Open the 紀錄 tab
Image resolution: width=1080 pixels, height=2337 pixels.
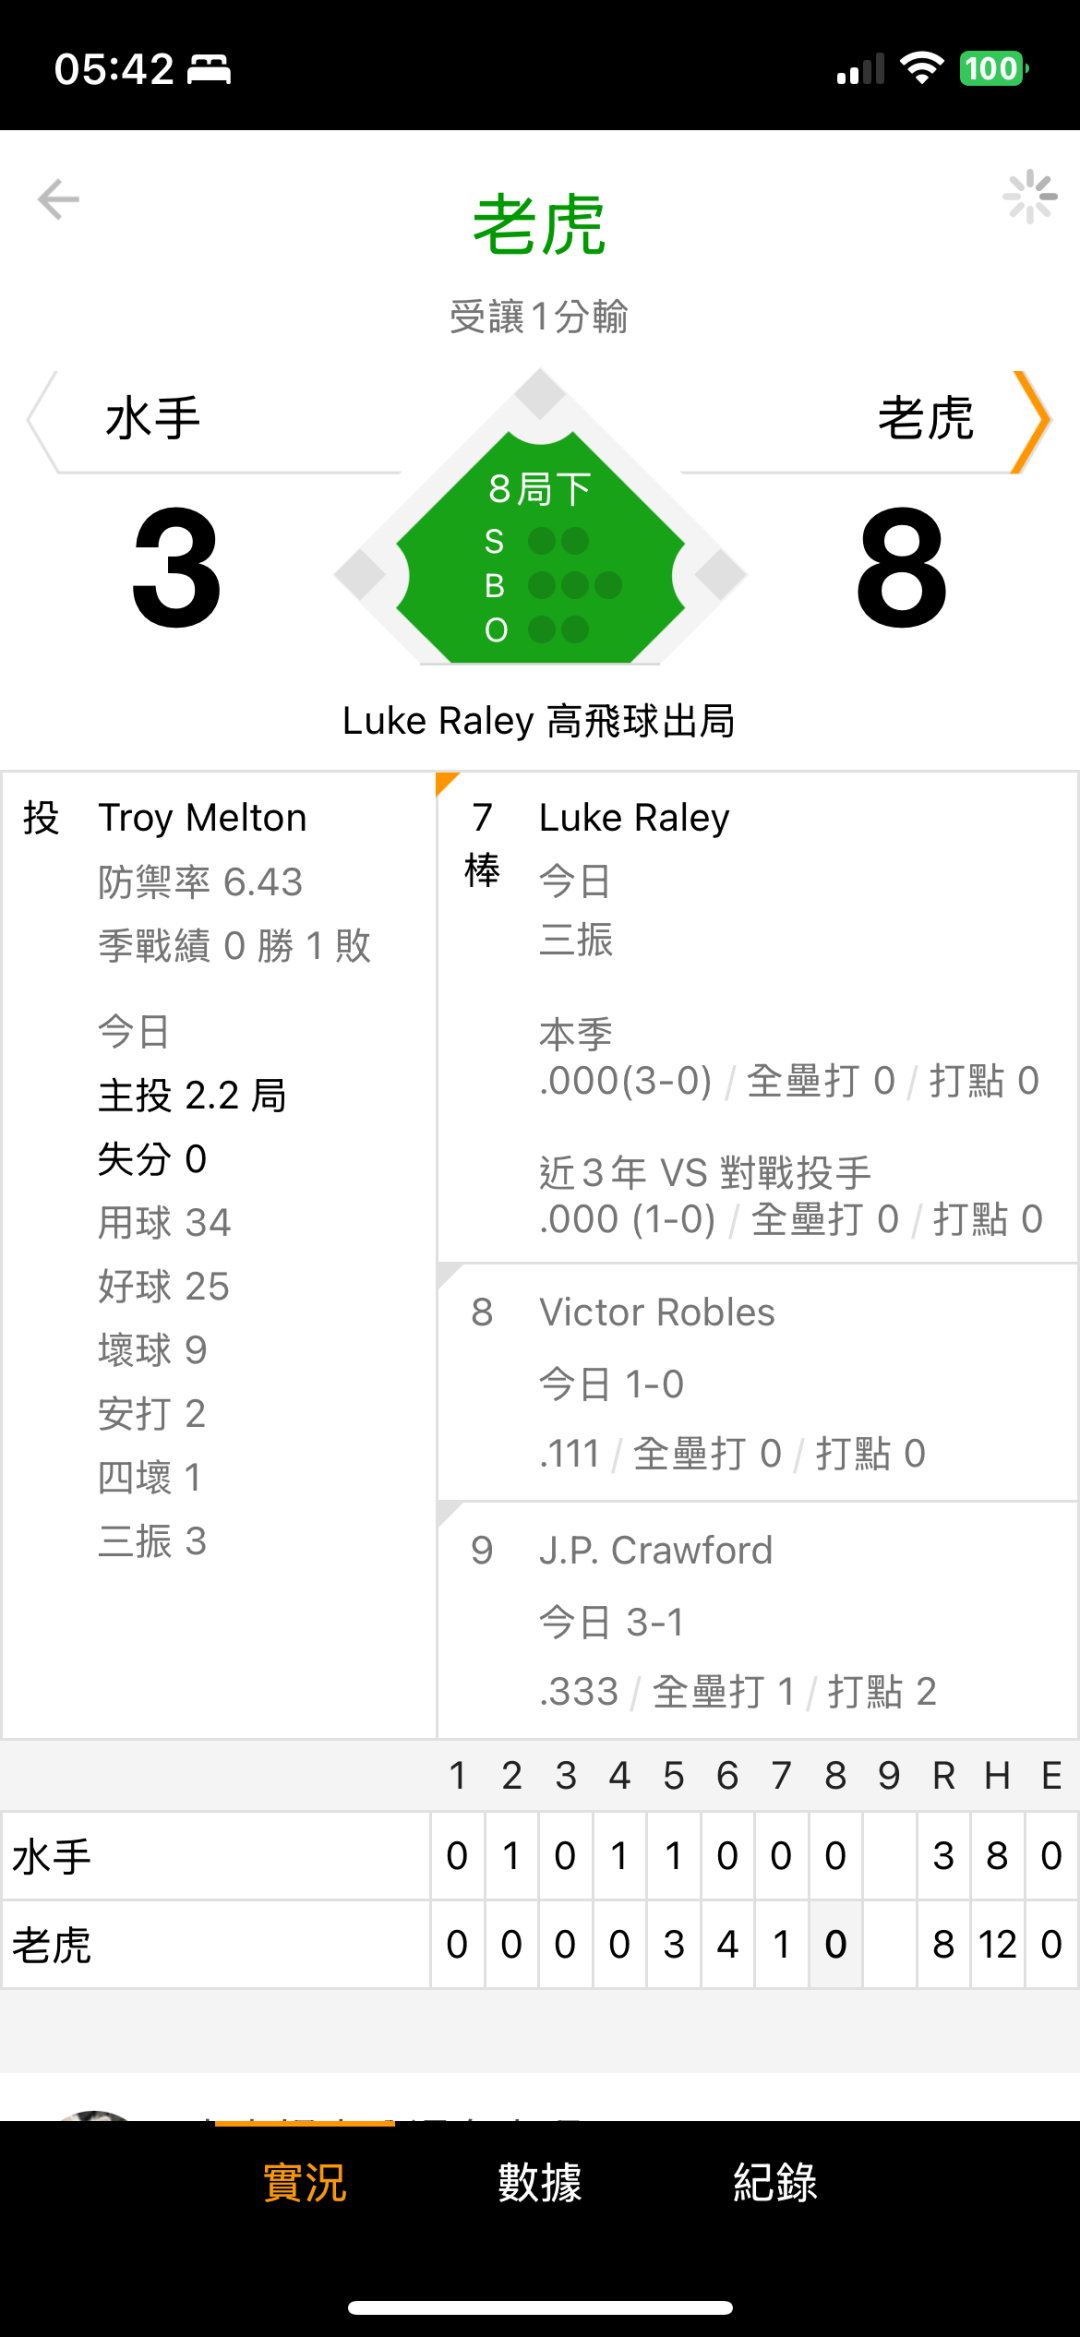pyautogui.click(x=775, y=2182)
